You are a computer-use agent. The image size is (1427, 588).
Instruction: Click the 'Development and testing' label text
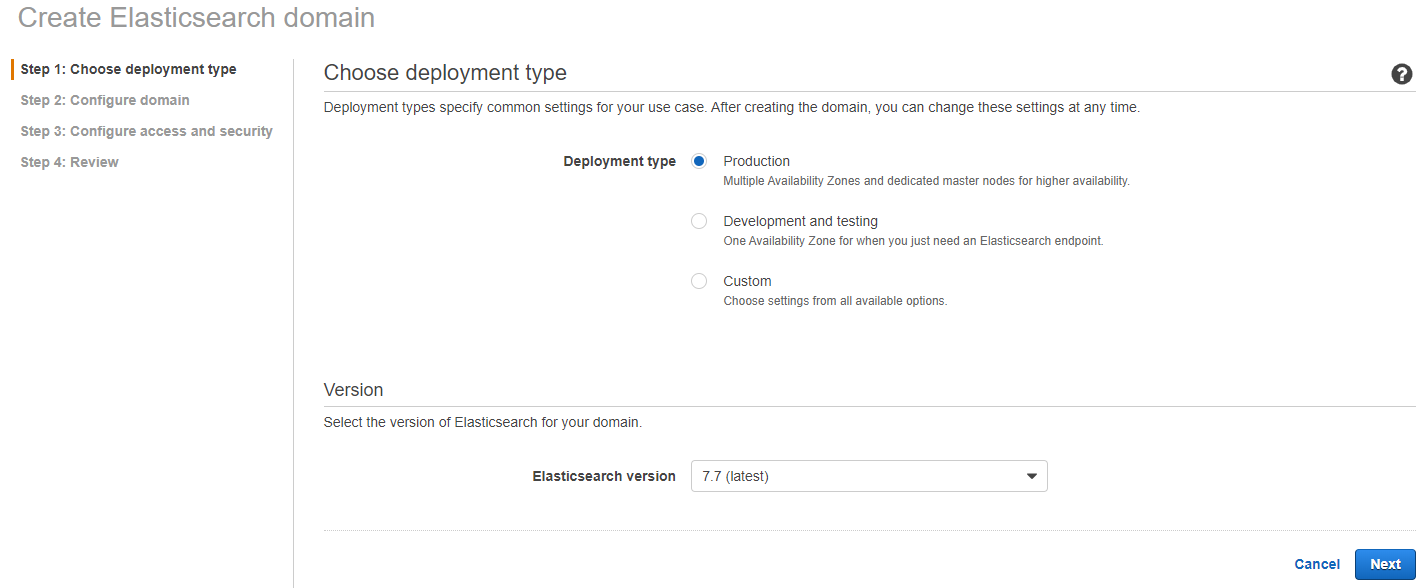pos(800,221)
